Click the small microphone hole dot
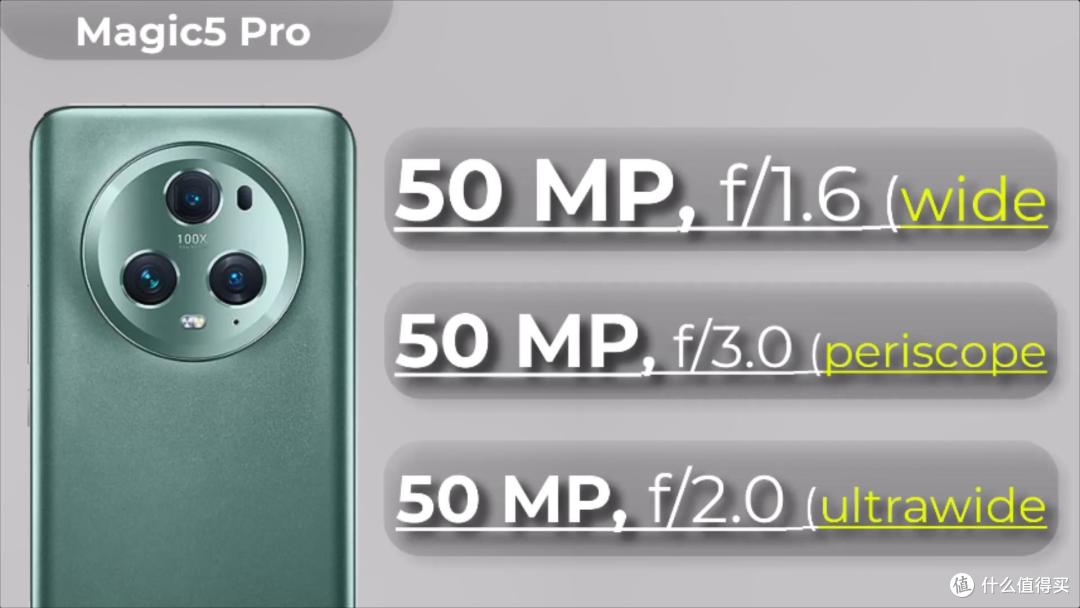The width and height of the screenshot is (1080, 608). coord(236,322)
